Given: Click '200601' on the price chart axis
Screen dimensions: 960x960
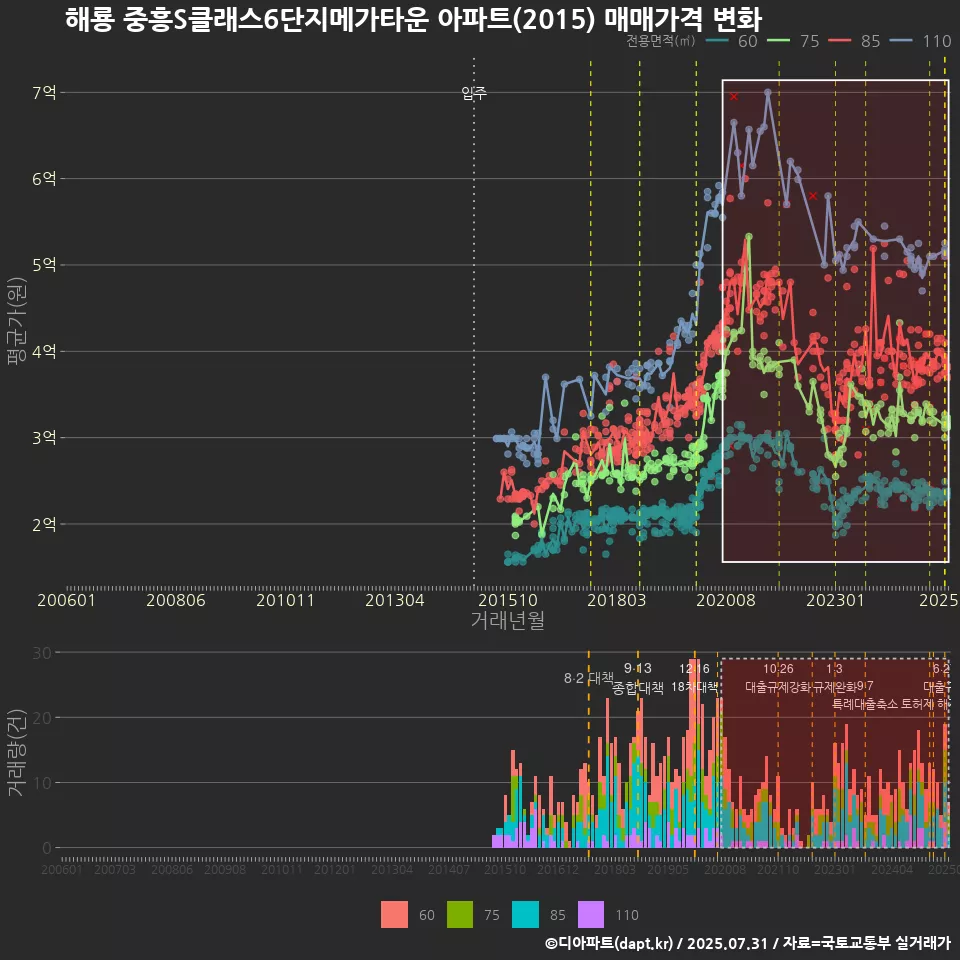Looking at the screenshot, I should [x=66, y=600].
